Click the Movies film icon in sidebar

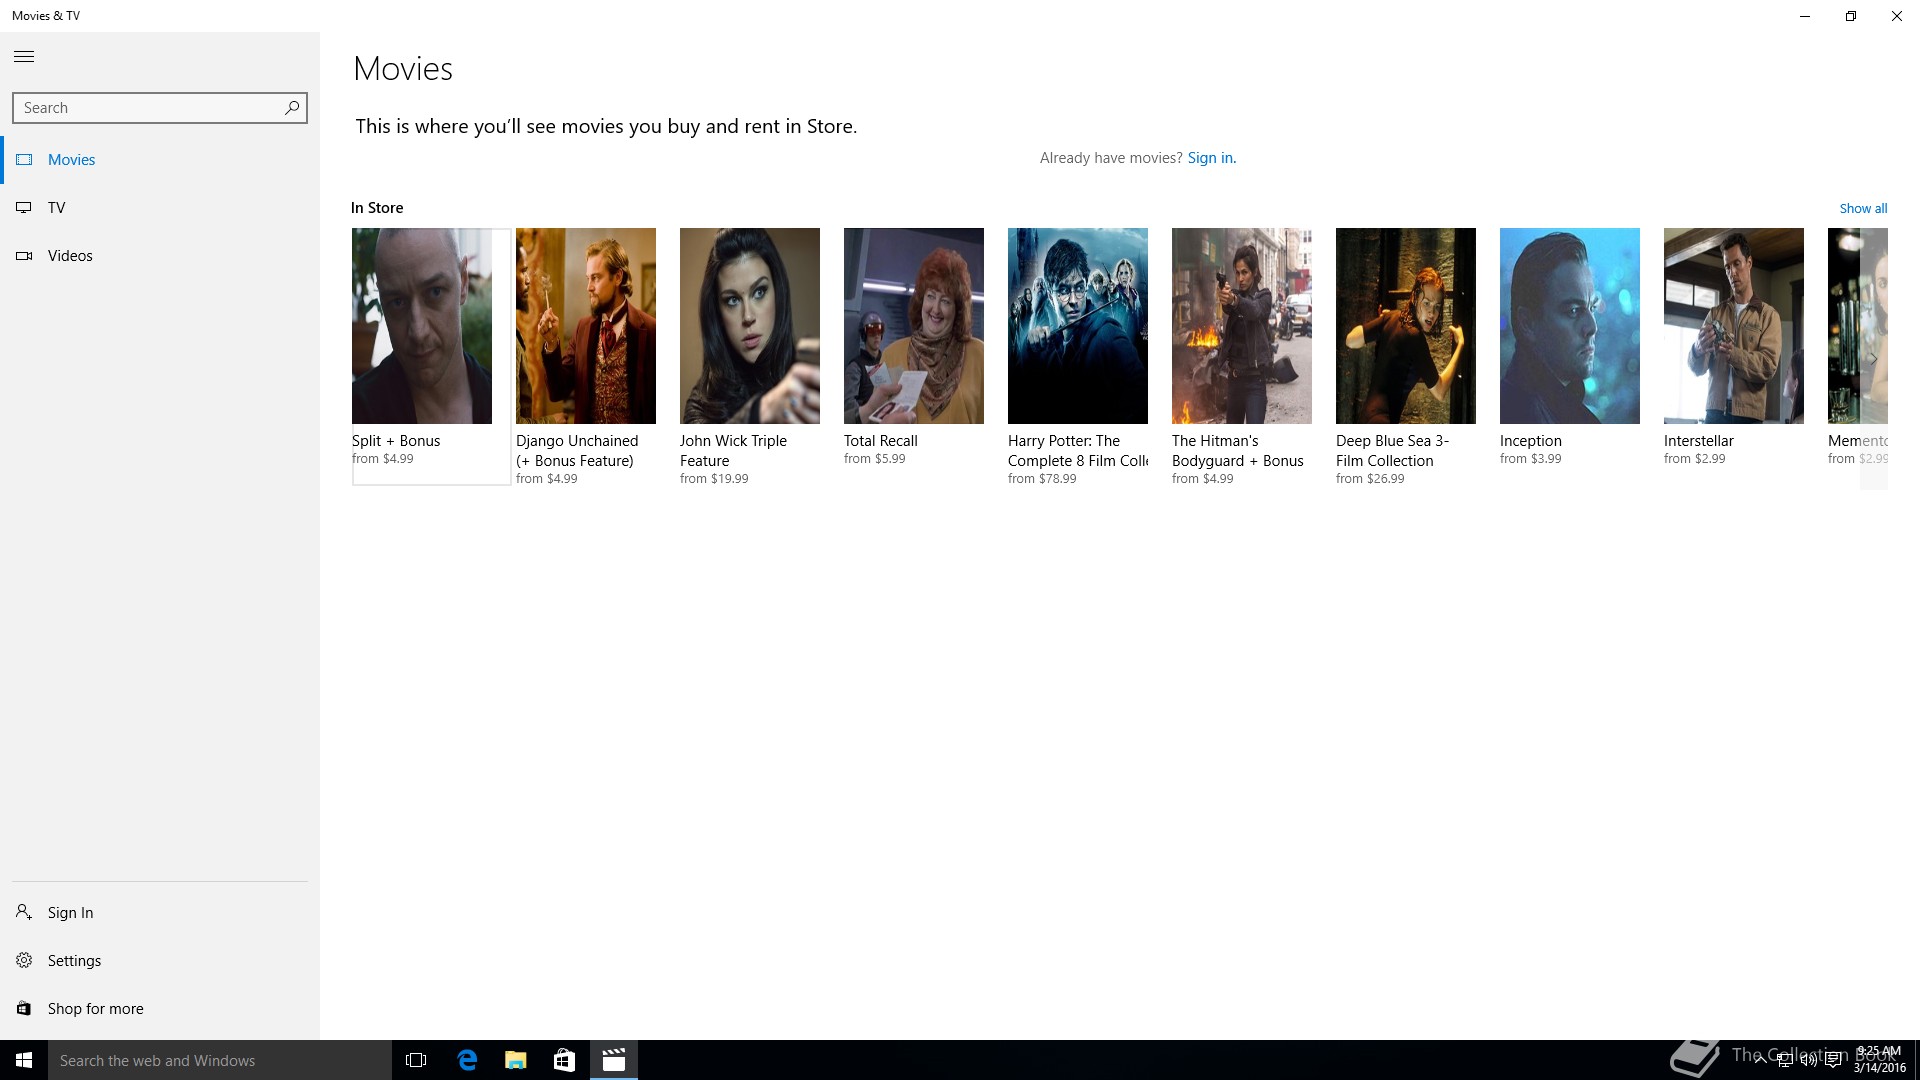[24, 160]
